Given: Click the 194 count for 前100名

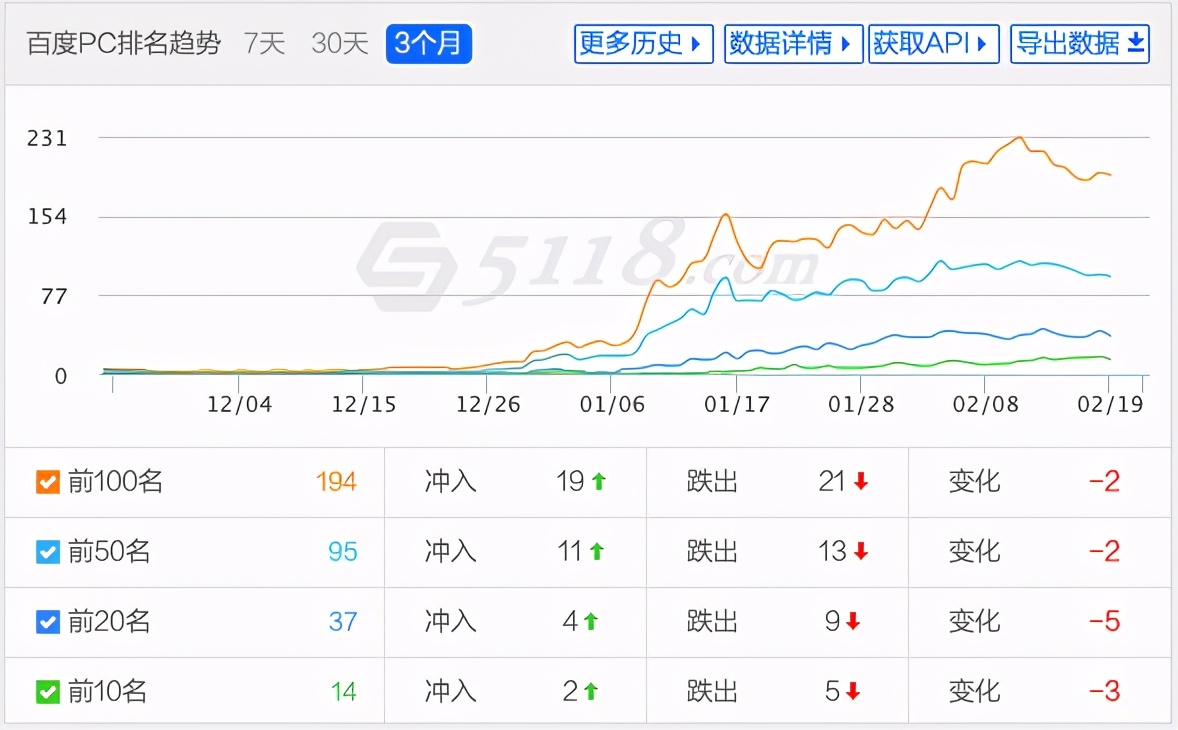Looking at the screenshot, I should (x=336, y=482).
